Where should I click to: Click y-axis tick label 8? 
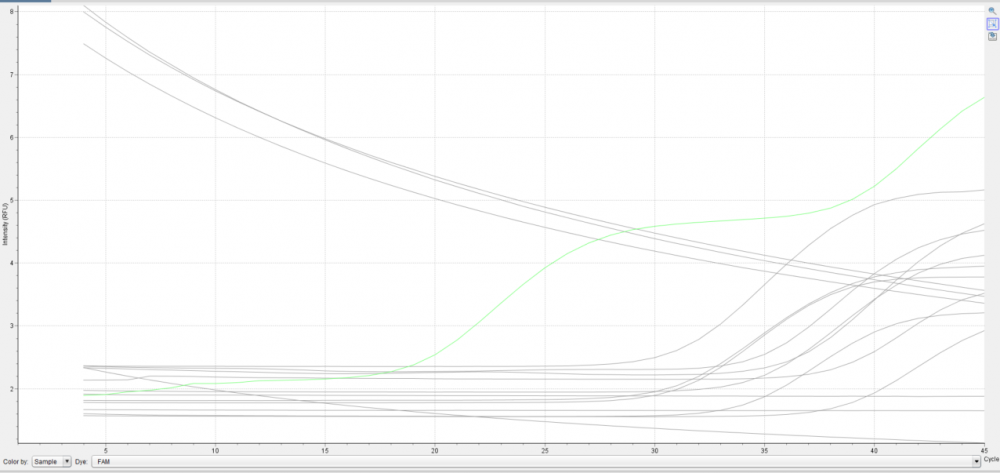tap(11, 11)
